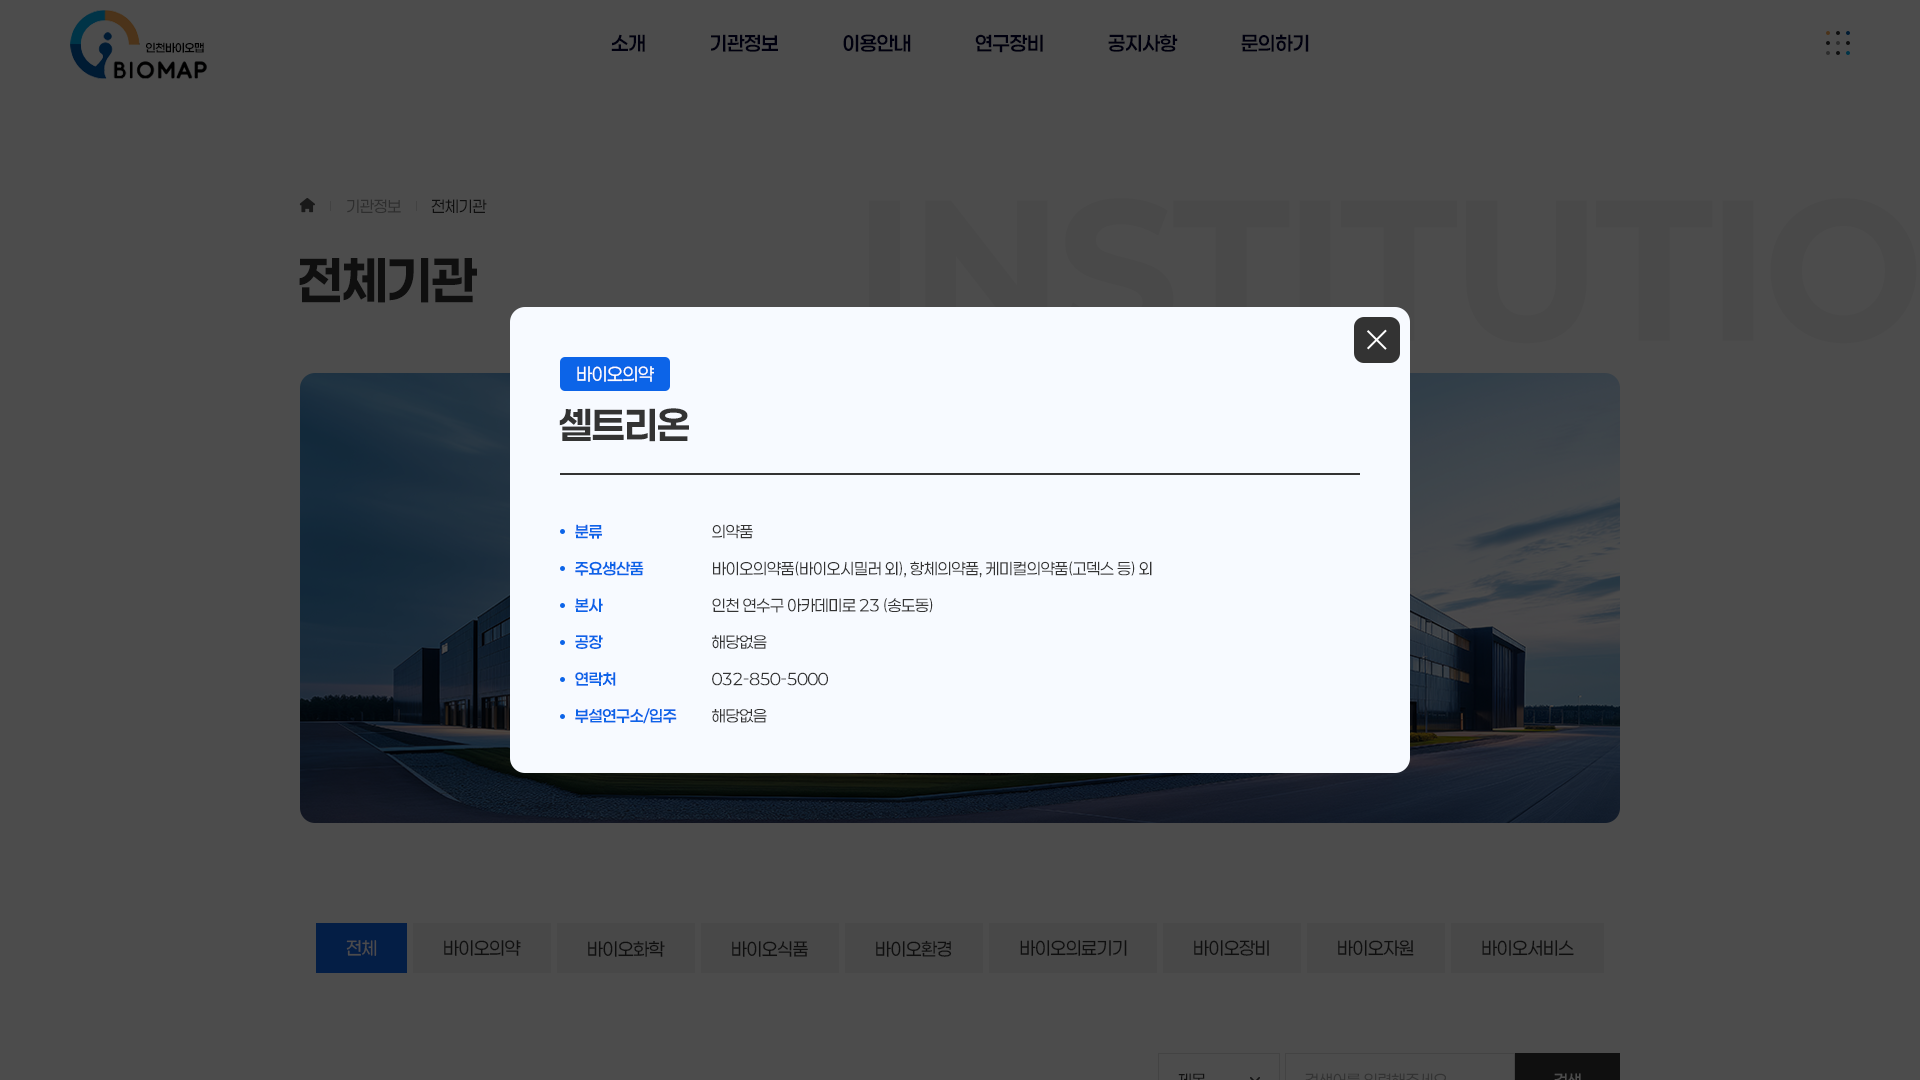
Task: Select the 바이오서비스 category tab
Action: click(x=1526, y=948)
